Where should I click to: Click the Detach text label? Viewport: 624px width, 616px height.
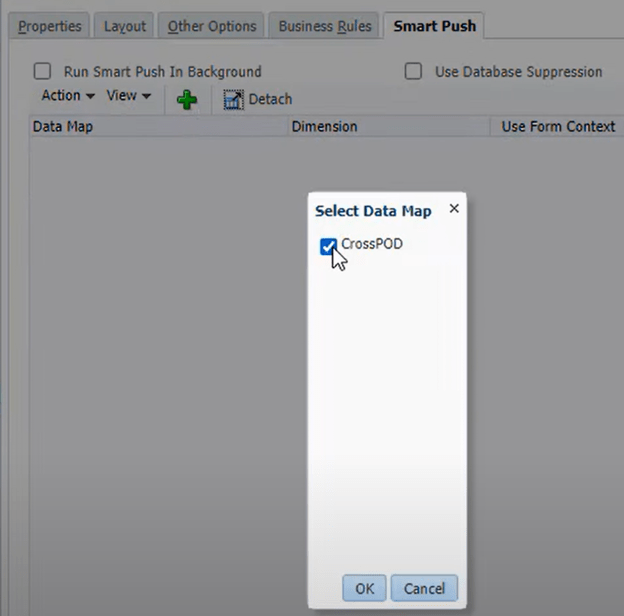(x=270, y=99)
